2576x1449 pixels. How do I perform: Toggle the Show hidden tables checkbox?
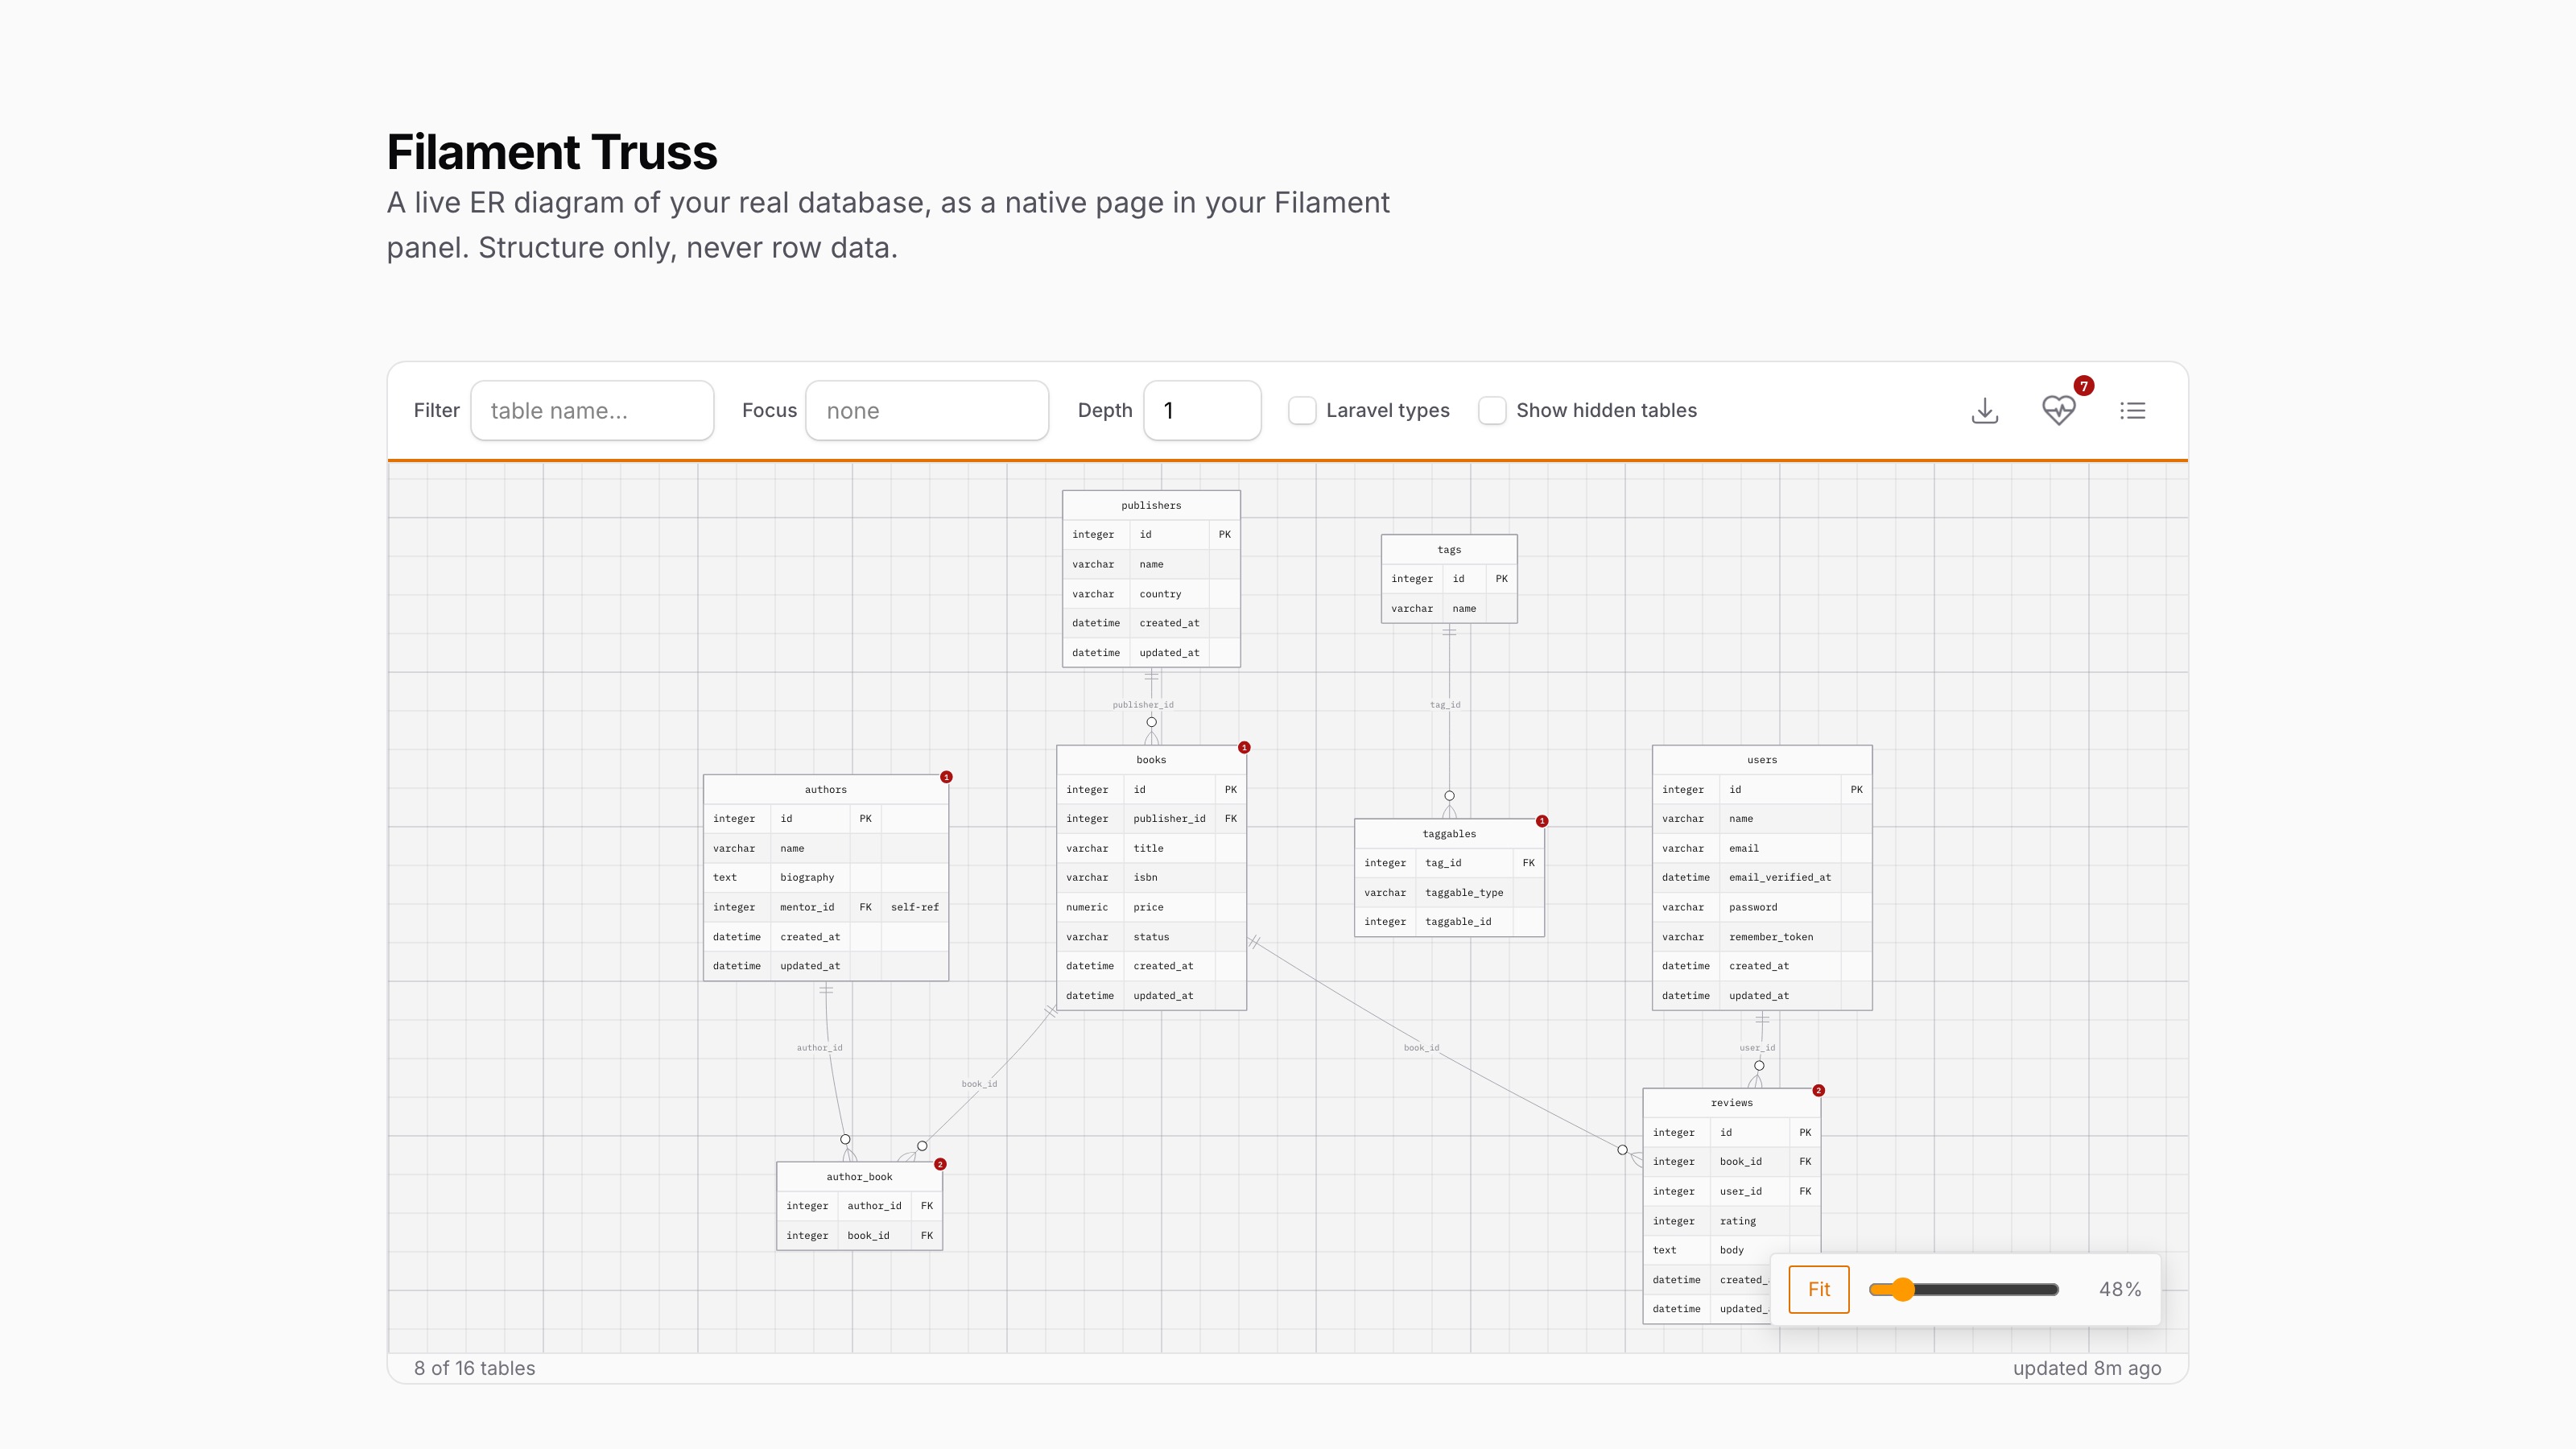(1492, 410)
